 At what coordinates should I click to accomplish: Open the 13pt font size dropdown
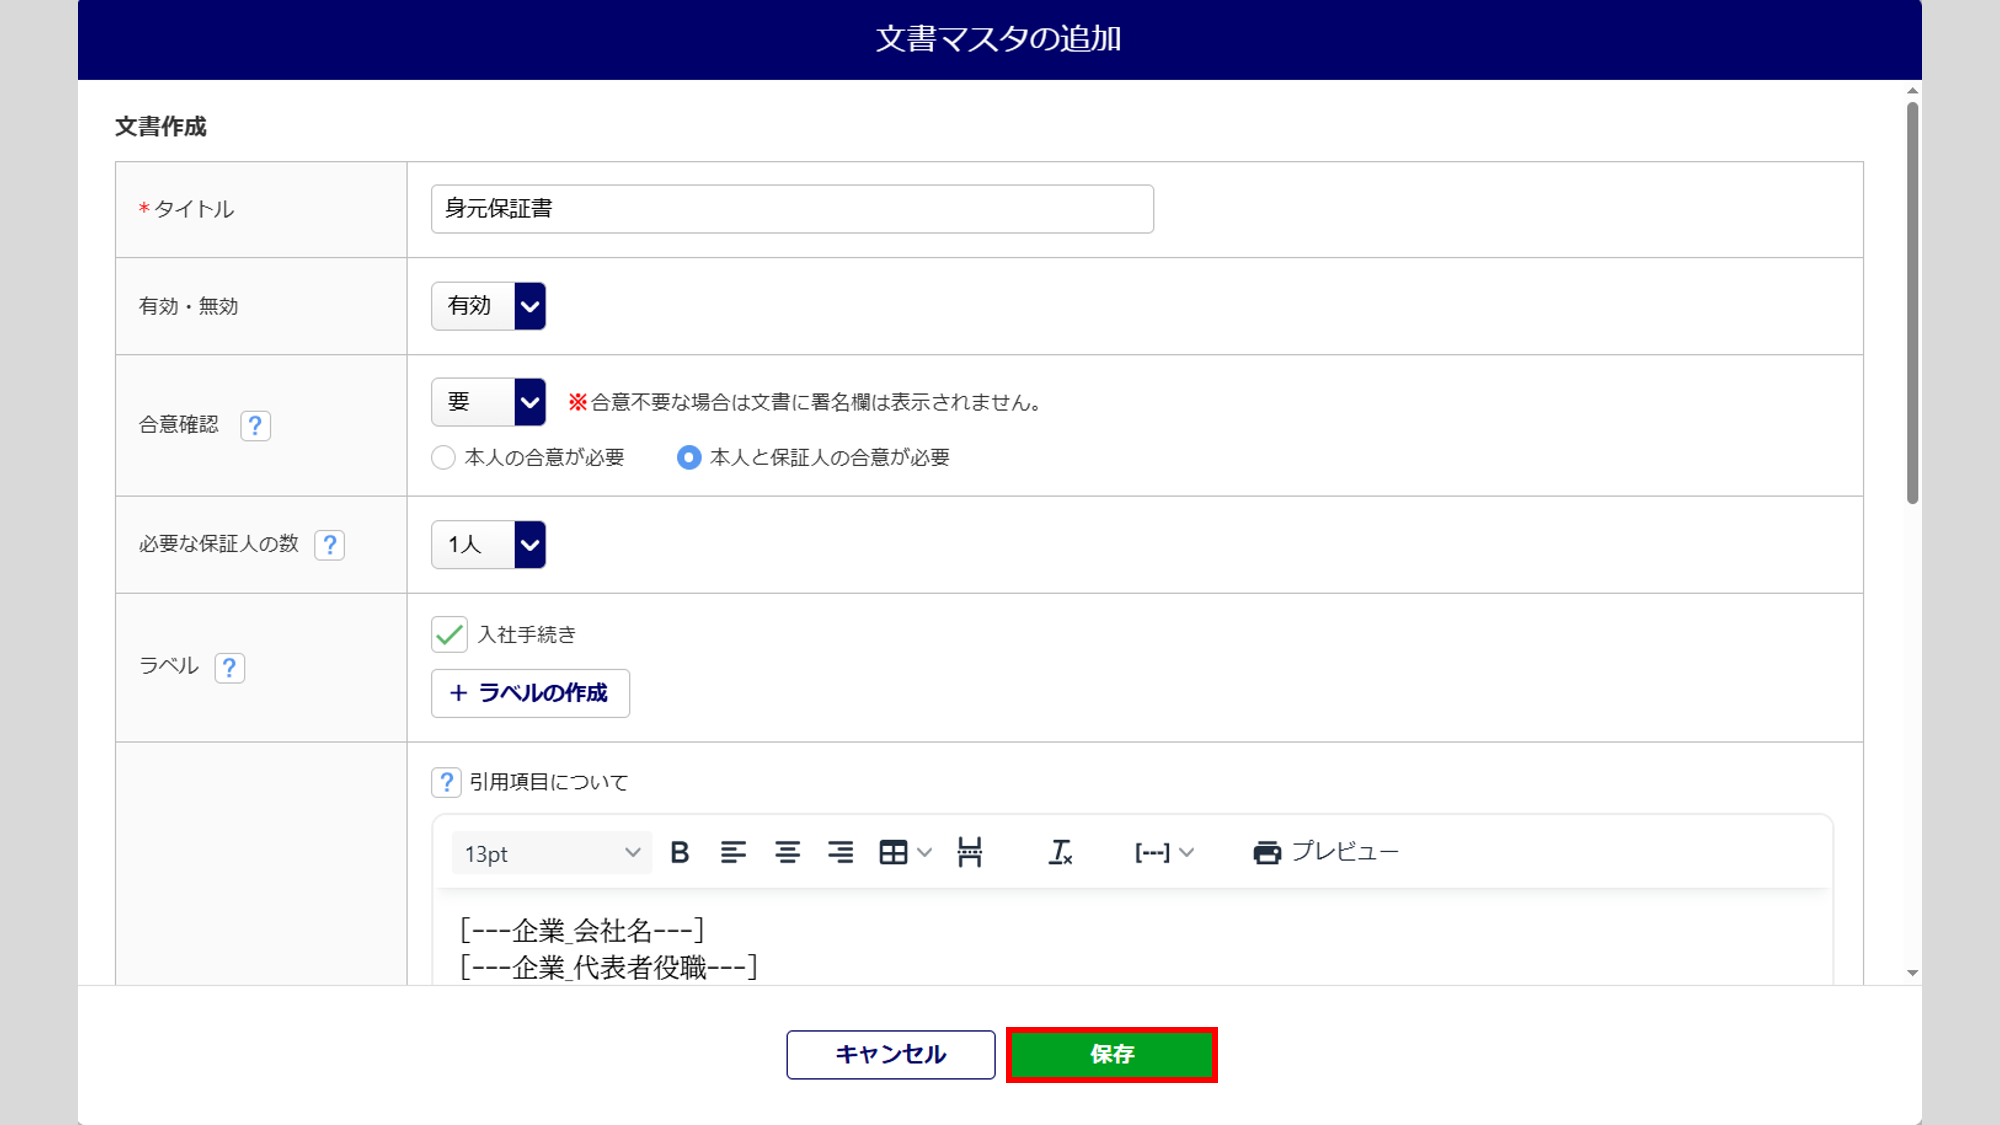click(x=551, y=853)
